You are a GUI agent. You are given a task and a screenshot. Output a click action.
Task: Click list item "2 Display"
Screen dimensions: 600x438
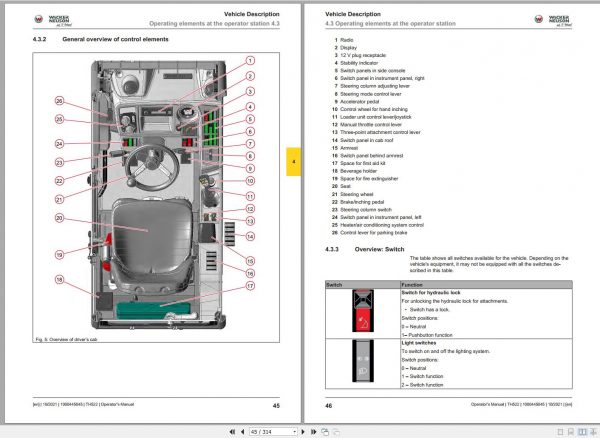[345, 47]
